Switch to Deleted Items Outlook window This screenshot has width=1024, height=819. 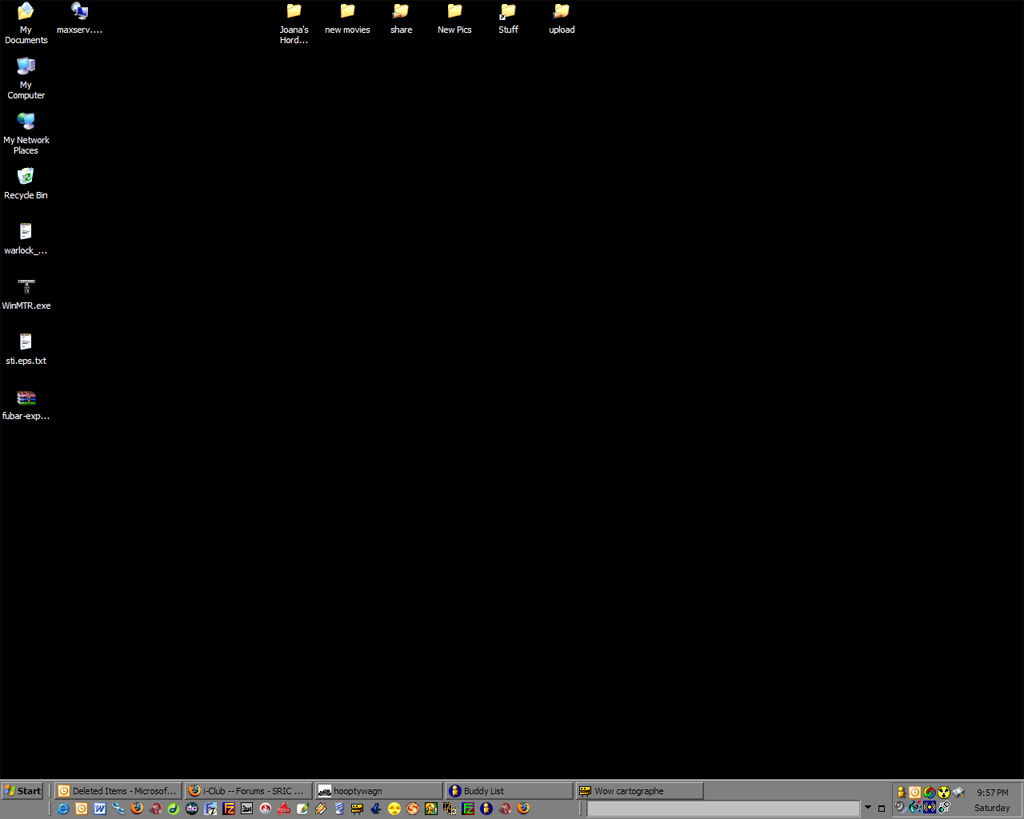(x=118, y=791)
